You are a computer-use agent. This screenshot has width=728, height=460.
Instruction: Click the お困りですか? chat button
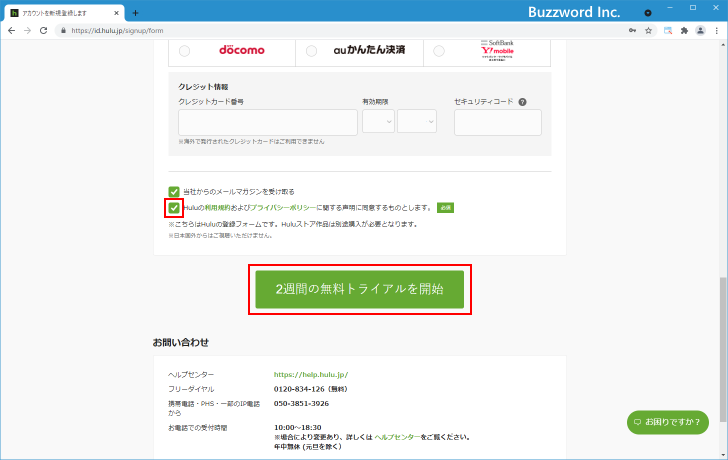coord(668,422)
